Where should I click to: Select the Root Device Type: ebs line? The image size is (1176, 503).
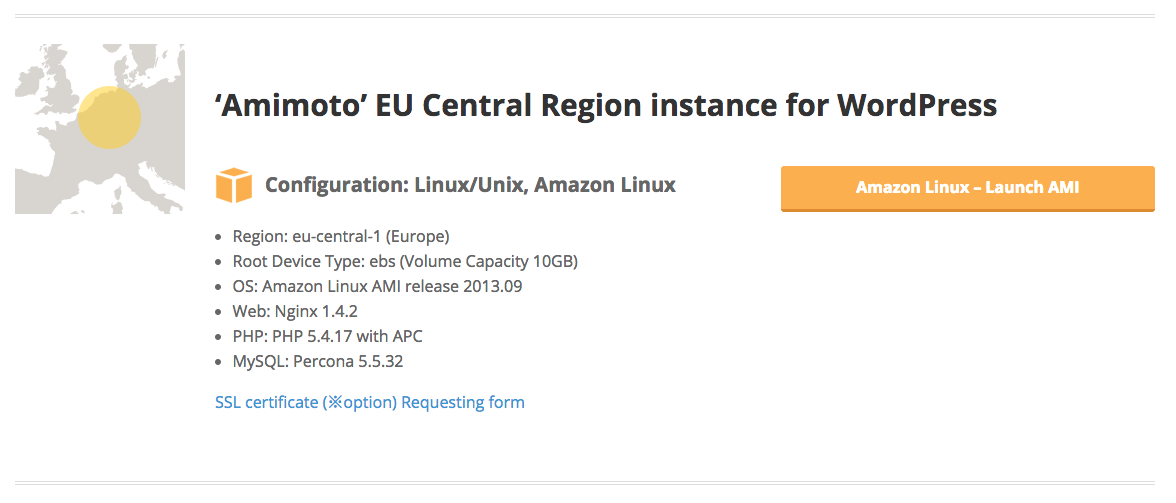tap(405, 262)
